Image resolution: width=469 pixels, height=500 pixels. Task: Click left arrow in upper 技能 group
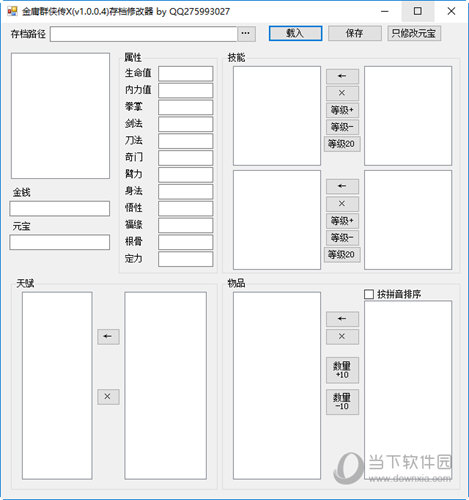pos(342,76)
